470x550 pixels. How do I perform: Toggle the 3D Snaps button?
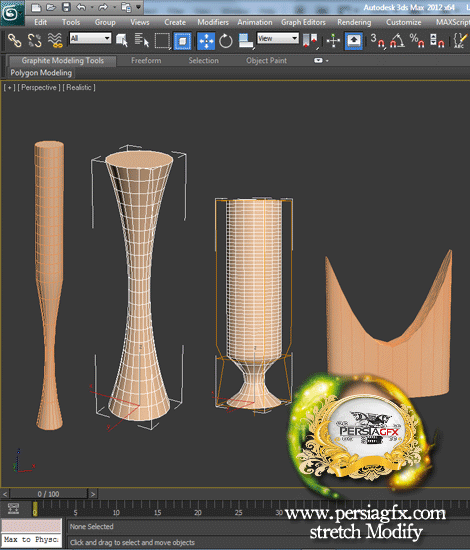377,41
